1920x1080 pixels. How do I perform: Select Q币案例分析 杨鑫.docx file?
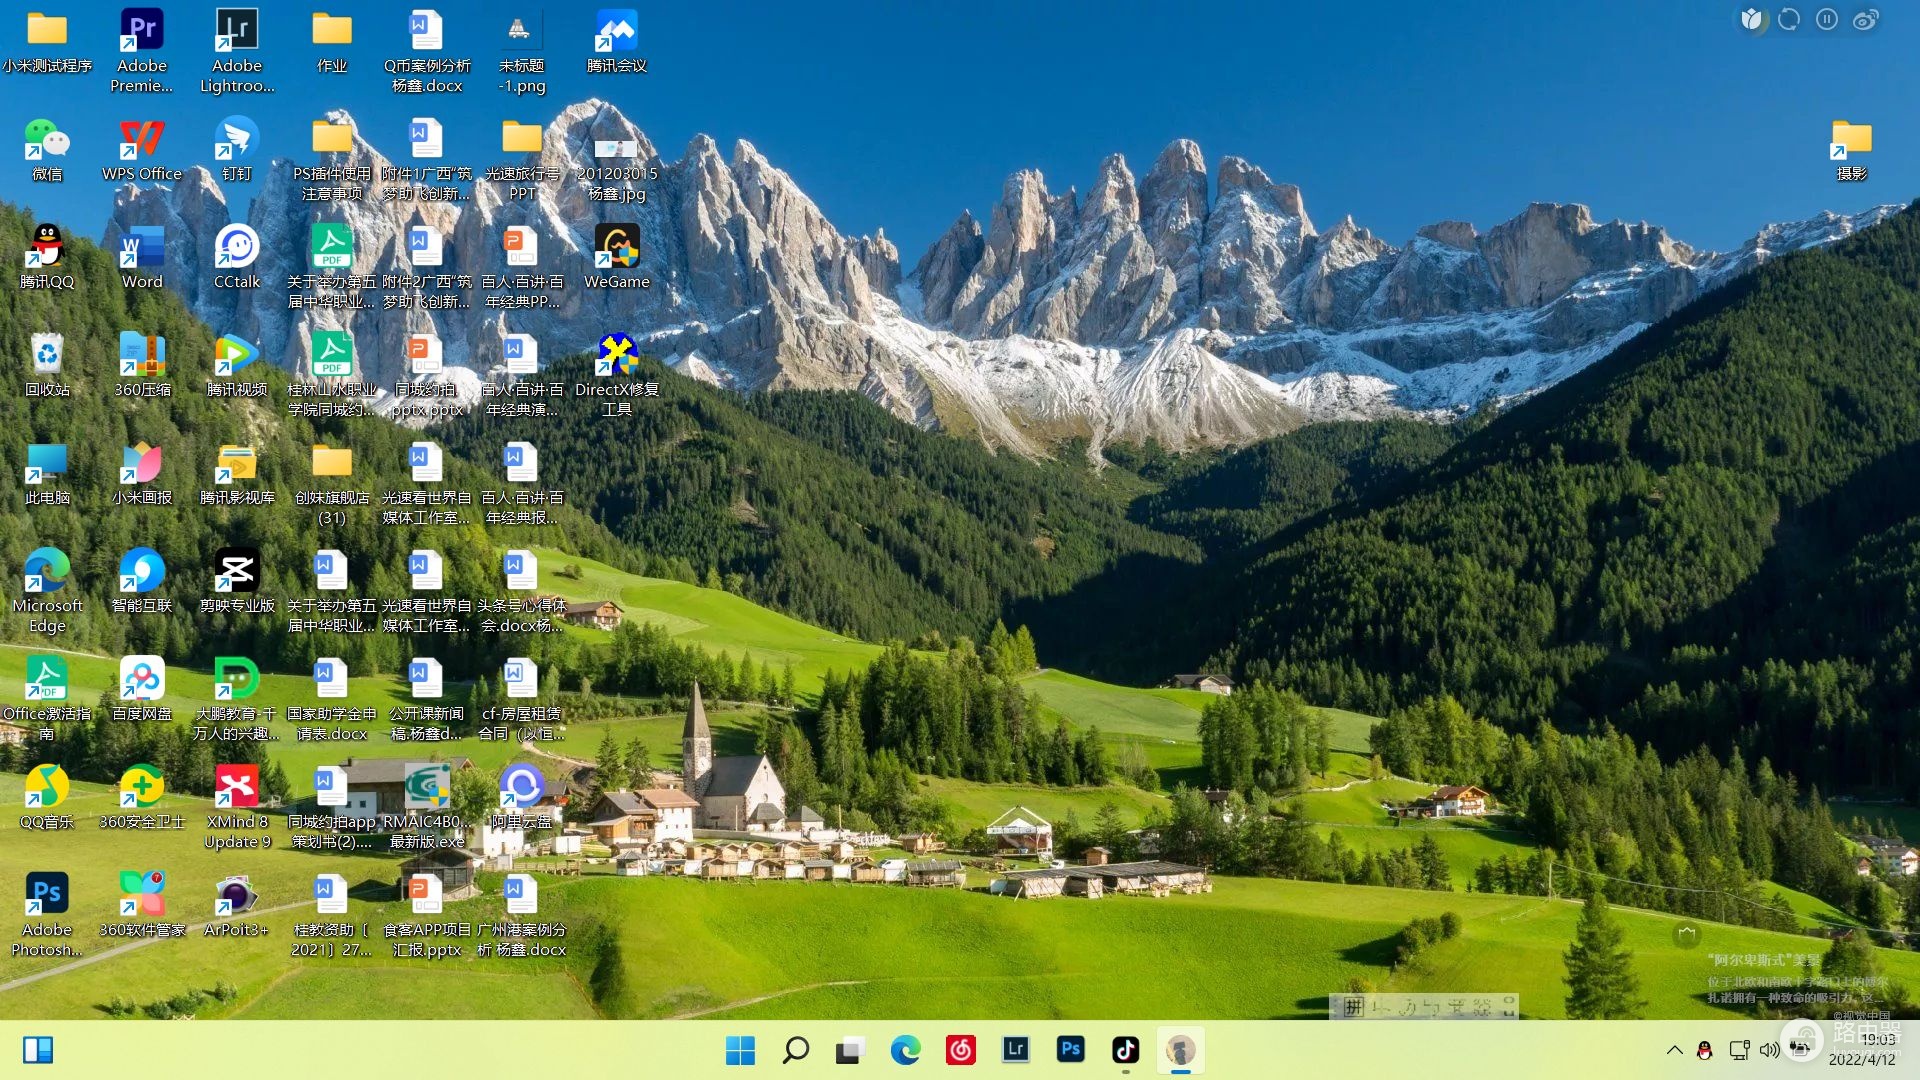coord(427,52)
